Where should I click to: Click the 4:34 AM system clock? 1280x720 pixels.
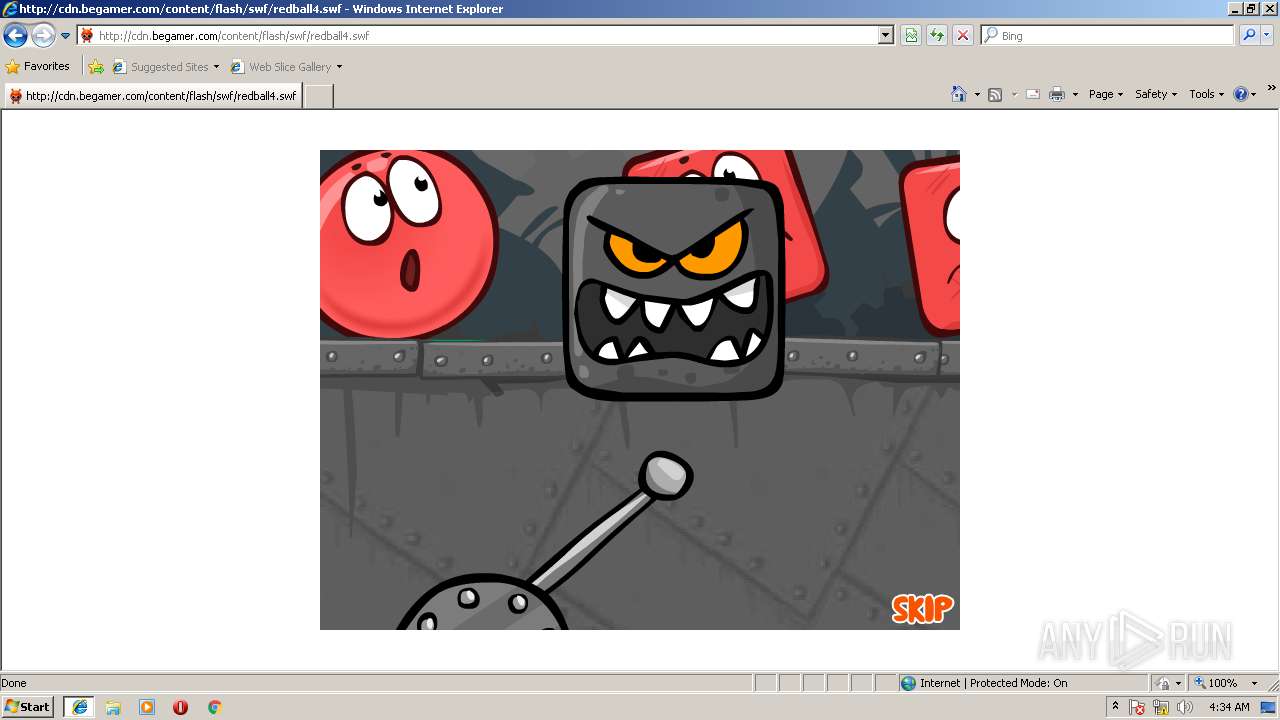pyautogui.click(x=1229, y=707)
